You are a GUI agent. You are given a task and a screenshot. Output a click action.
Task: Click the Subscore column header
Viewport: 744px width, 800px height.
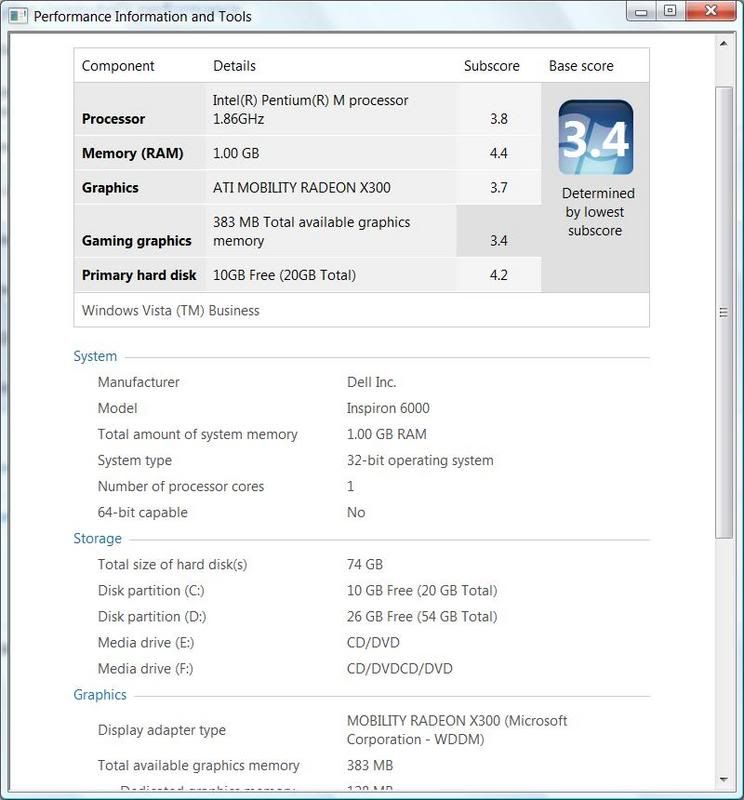[x=492, y=66]
